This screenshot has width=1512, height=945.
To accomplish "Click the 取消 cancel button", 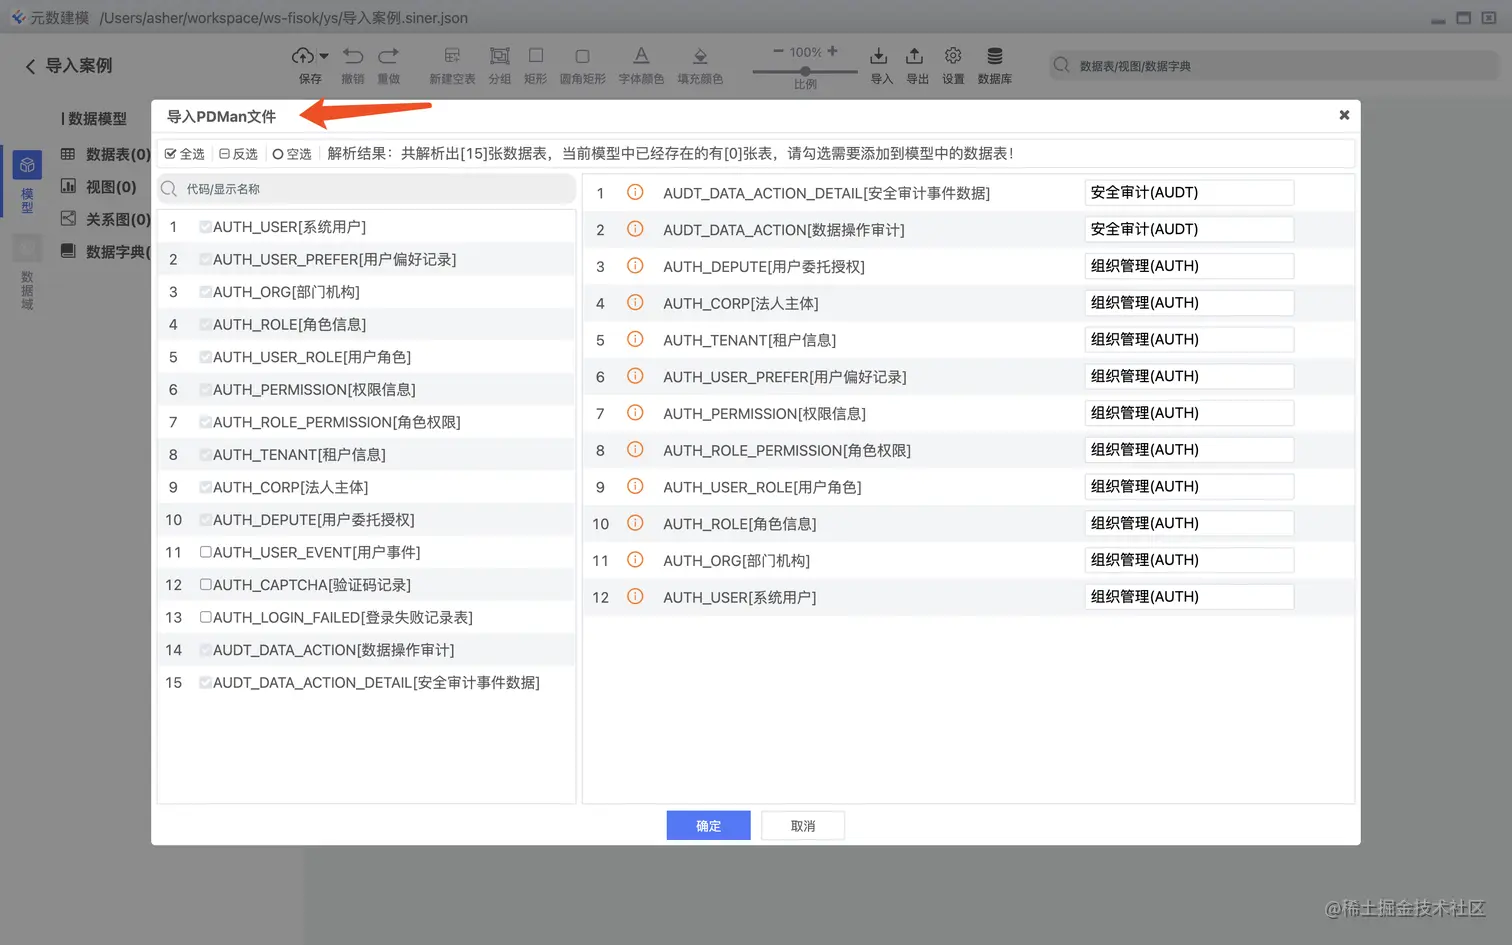I will [803, 825].
